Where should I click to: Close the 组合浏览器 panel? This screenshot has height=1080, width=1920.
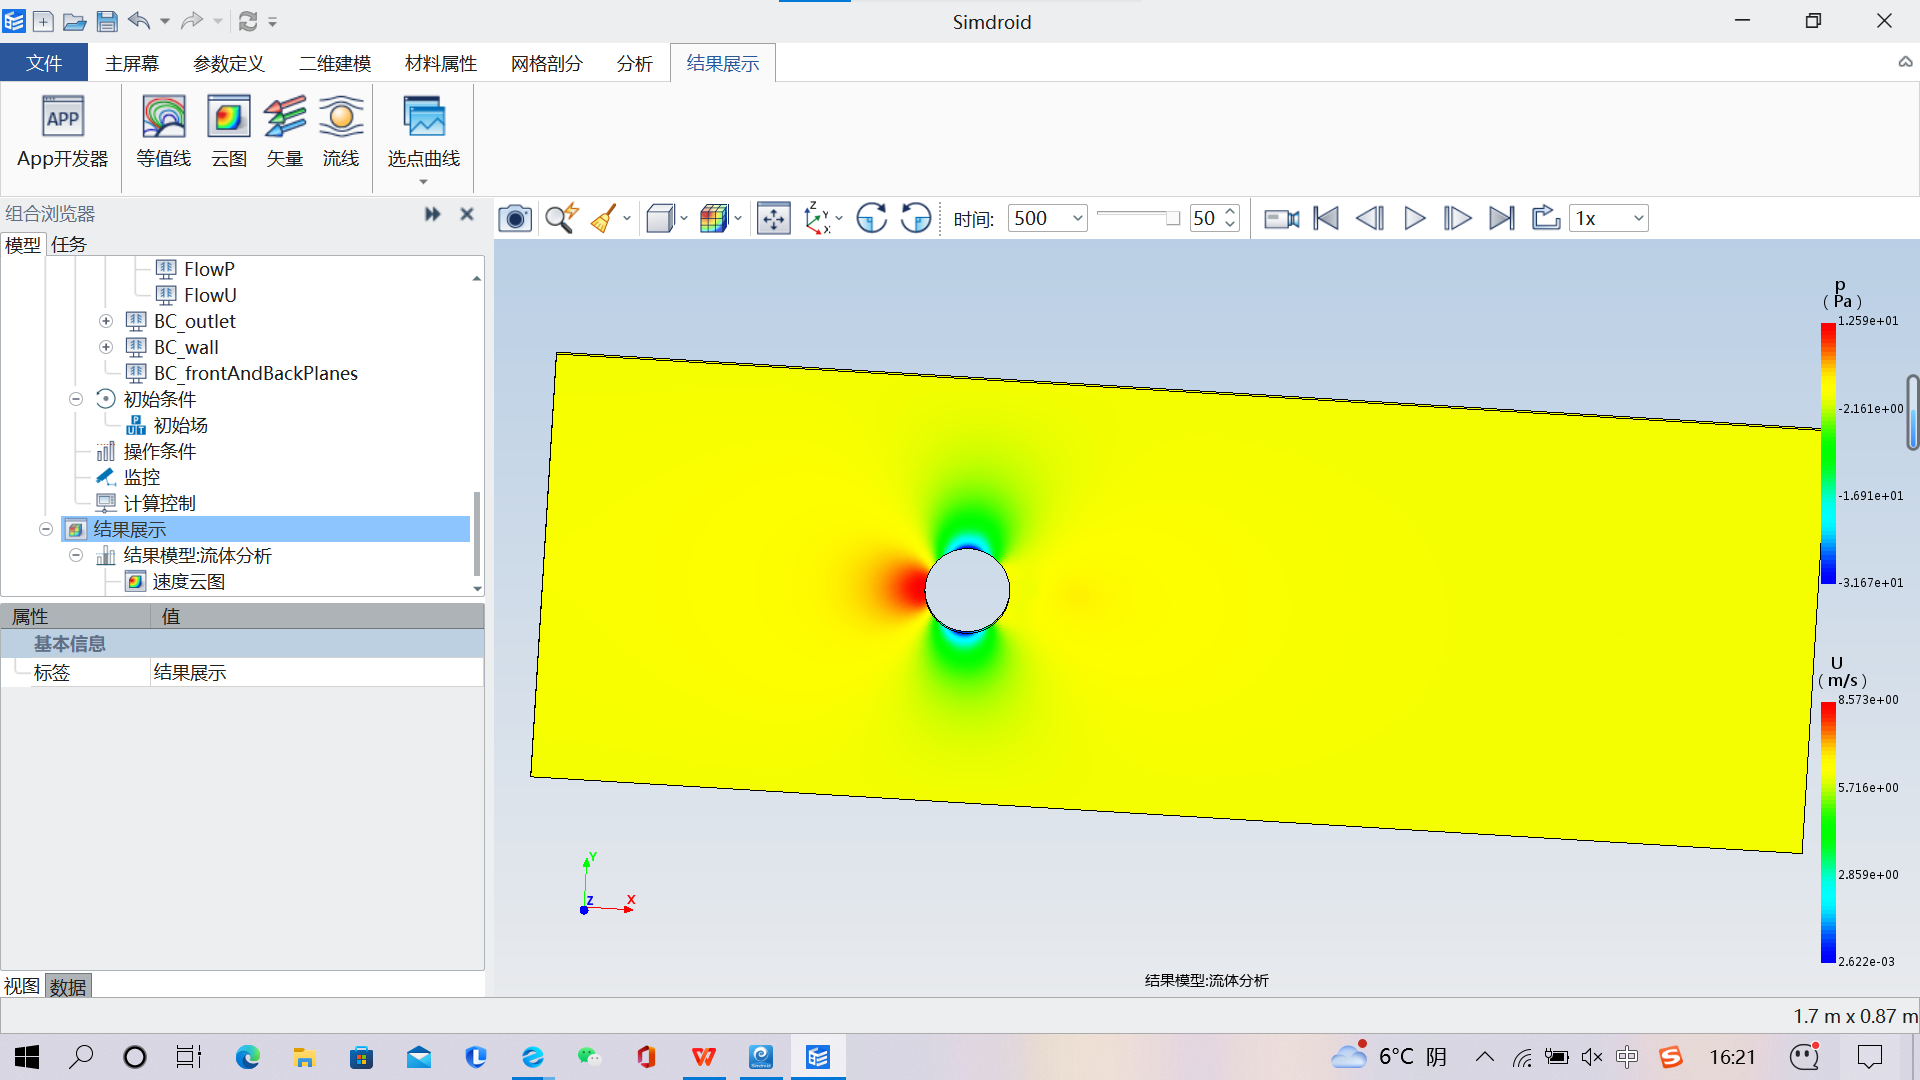pyautogui.click(x=467, y=214)
